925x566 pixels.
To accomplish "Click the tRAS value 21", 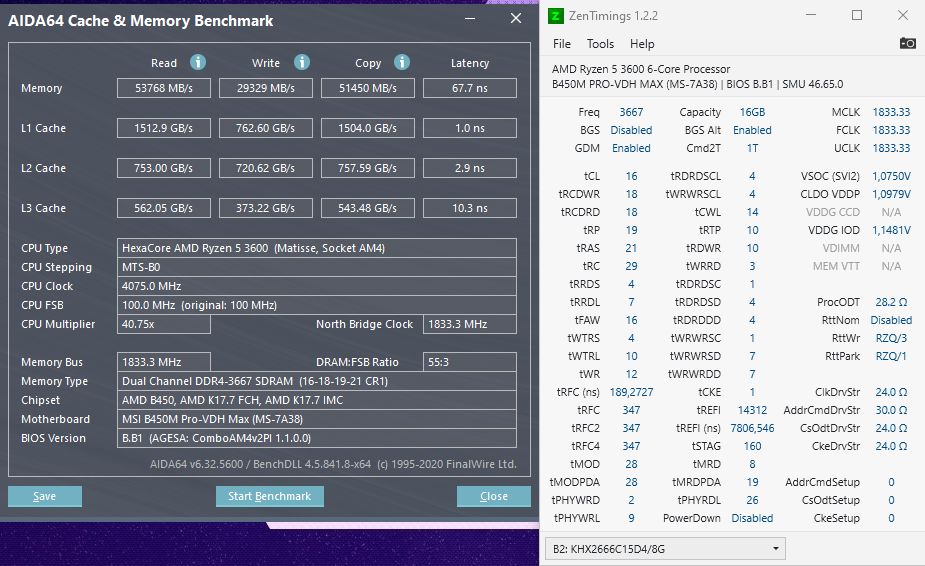I will click(631, 248).
